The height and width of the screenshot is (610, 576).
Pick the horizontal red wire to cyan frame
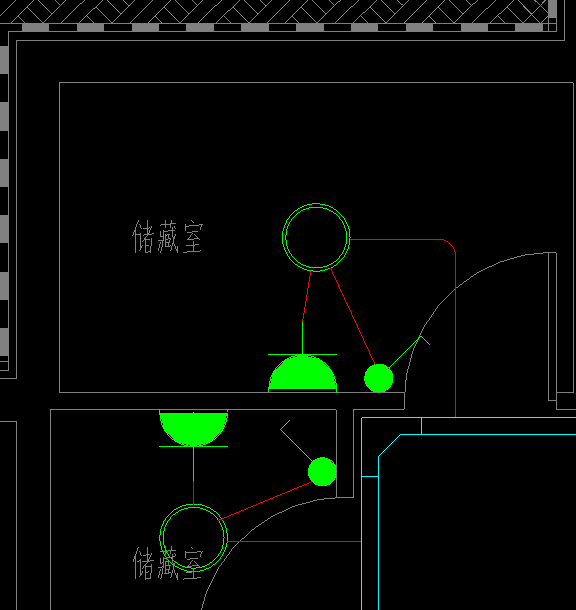pos(294,541)
